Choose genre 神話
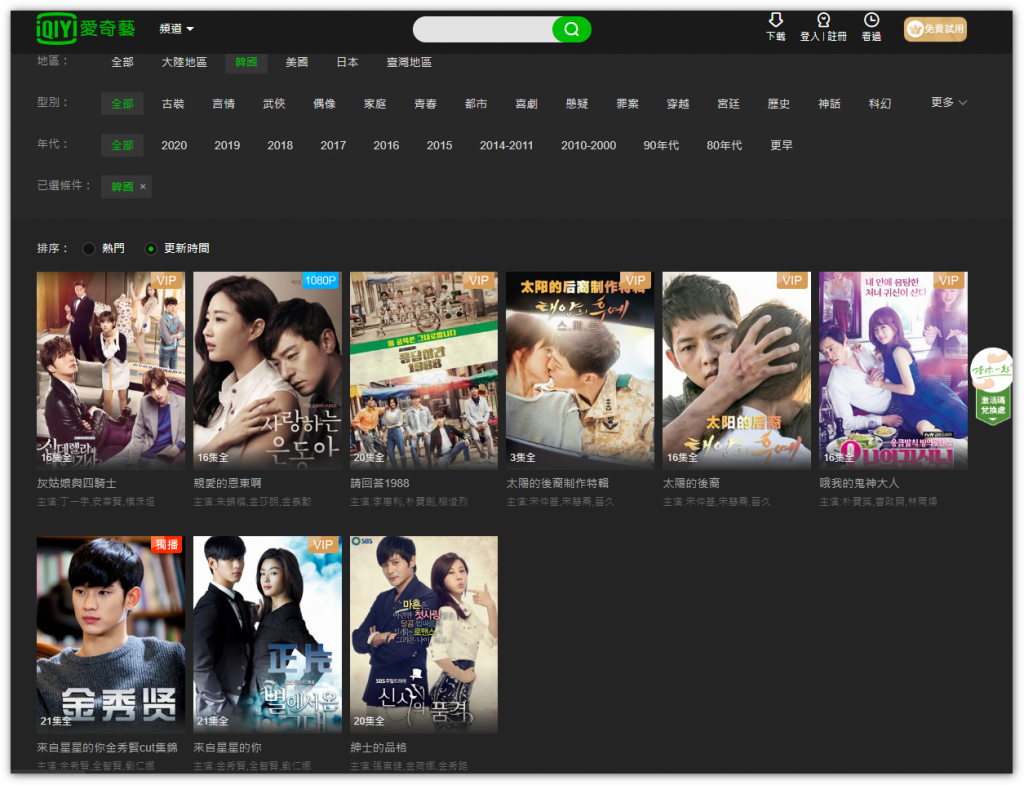The width and height of the screenshot is (1024, 785). [x=829, y=104]
